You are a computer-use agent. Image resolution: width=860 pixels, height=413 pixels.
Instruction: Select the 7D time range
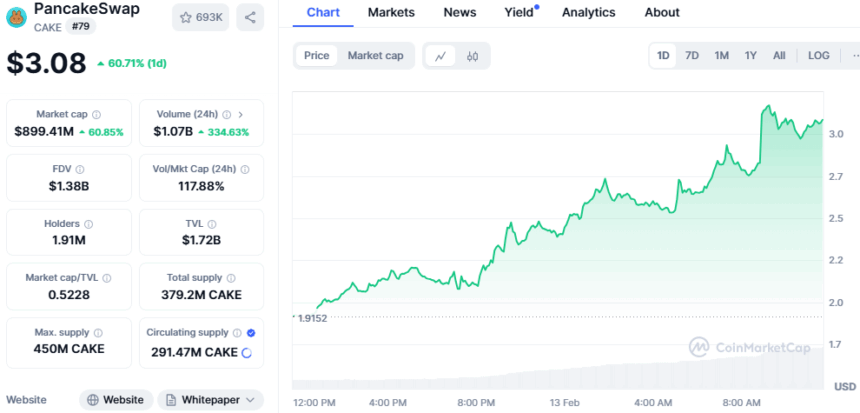pyautogui.click(x=692, y=55)
